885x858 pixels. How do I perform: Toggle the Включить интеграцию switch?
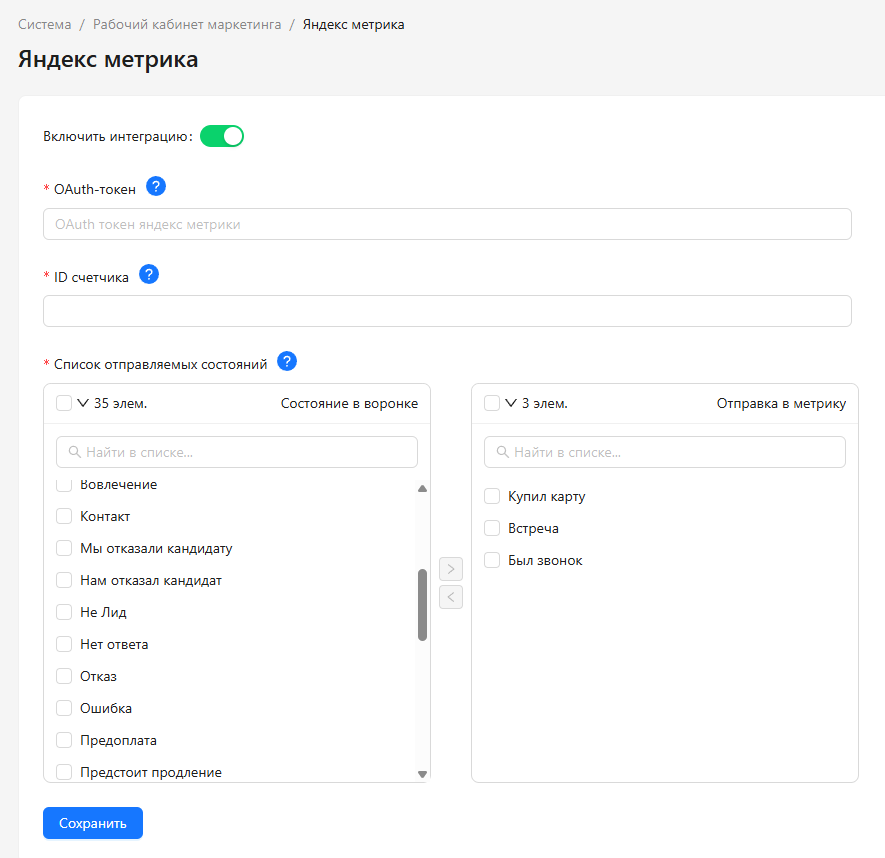tap(222, 136)
